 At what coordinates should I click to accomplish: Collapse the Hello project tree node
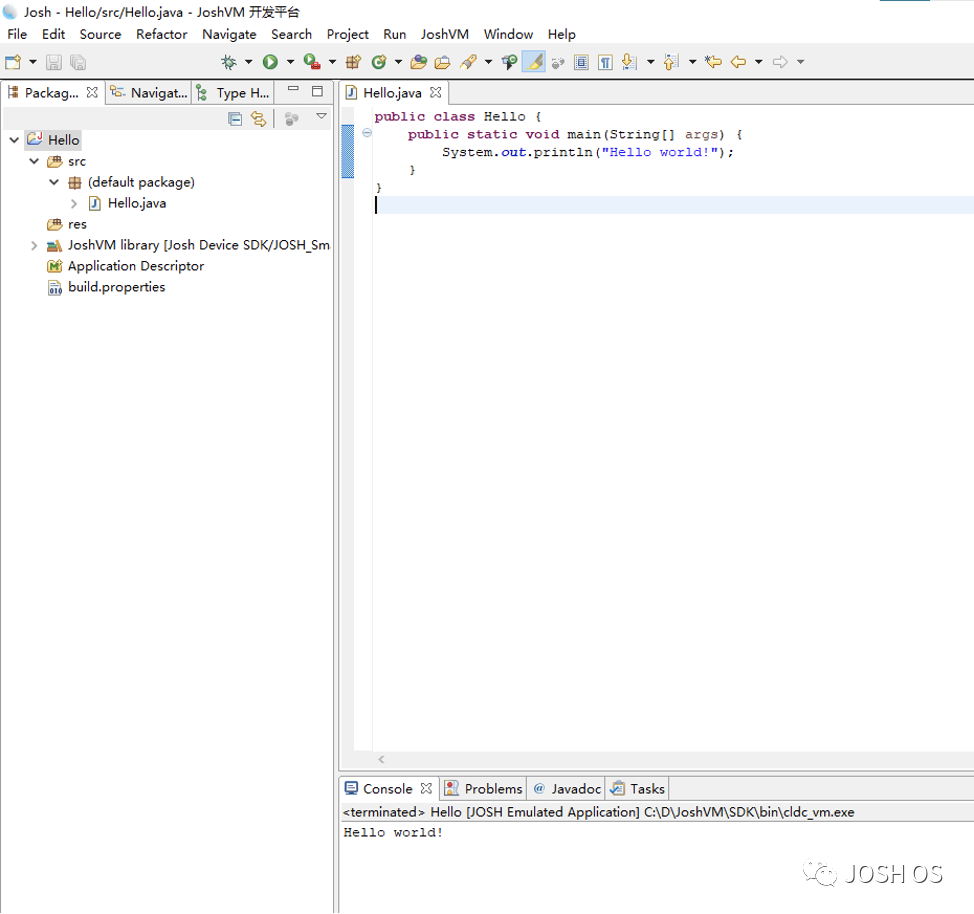(x=14, y=140)
